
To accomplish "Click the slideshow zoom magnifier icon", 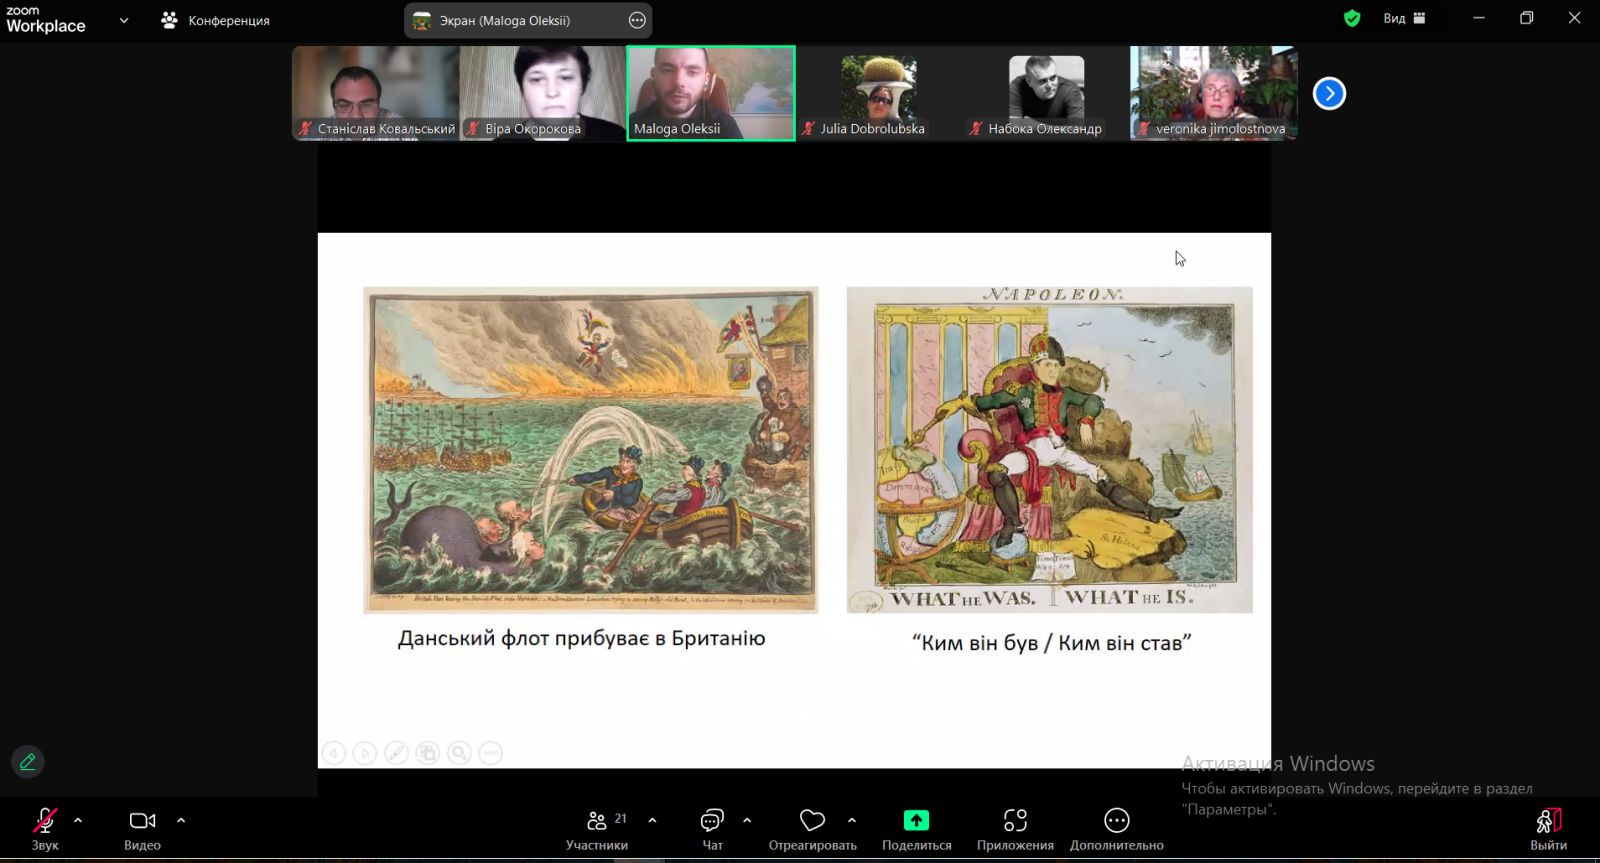I will (459, 753).
